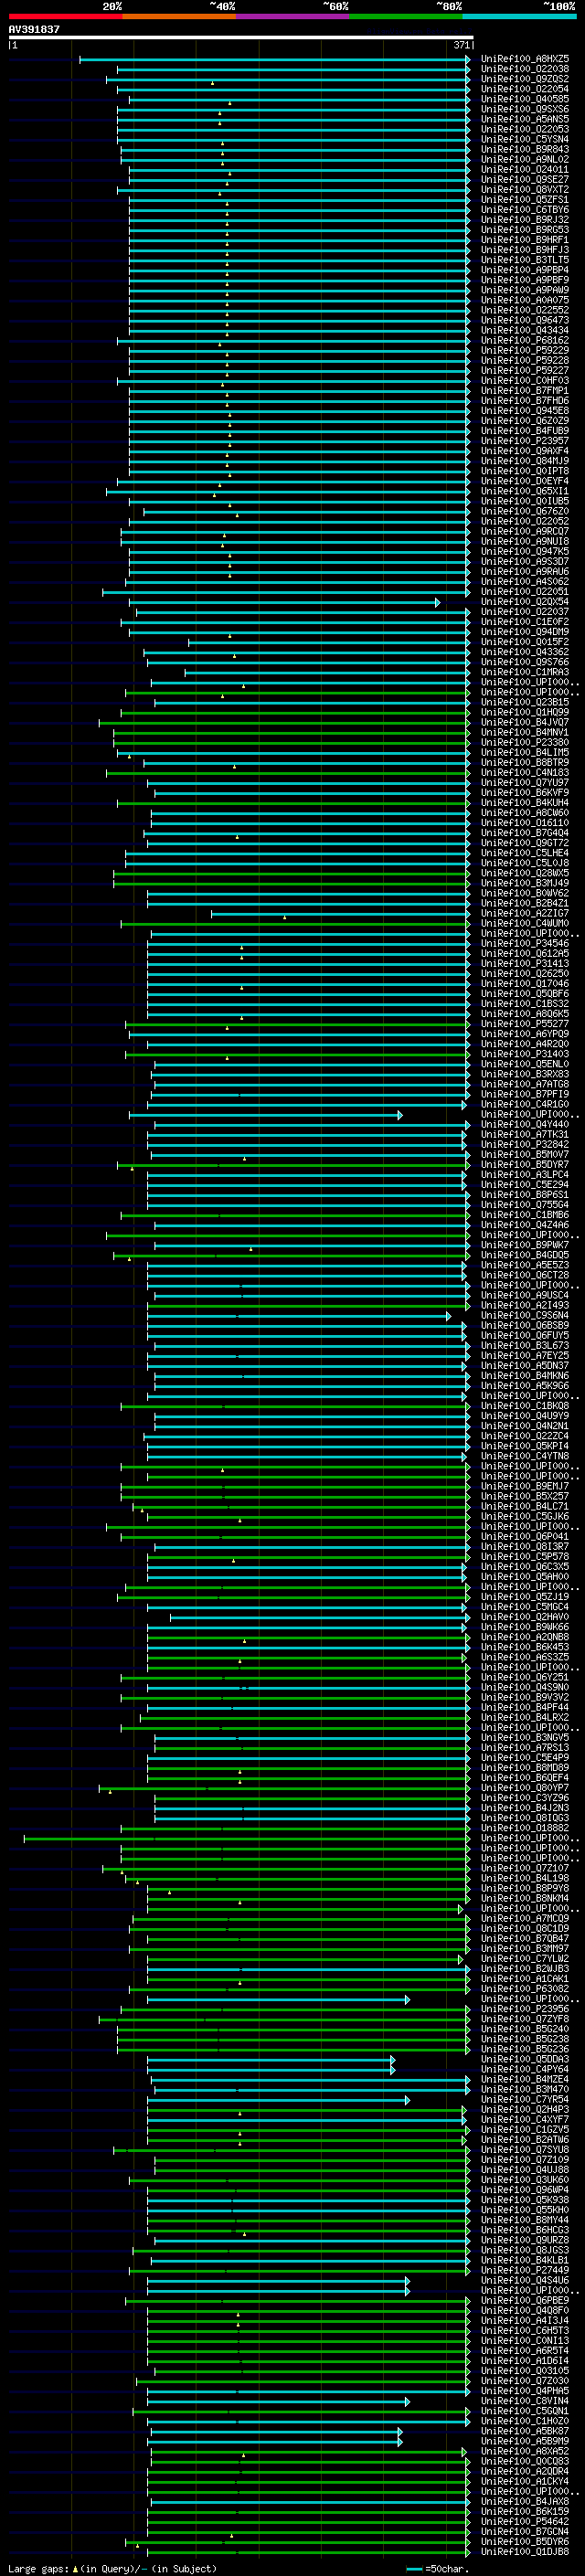The width and height of the screenshot is (585, 2576).
Task: Select the UniRef100_C1MRA3 hit name
Action: (525, 672)
